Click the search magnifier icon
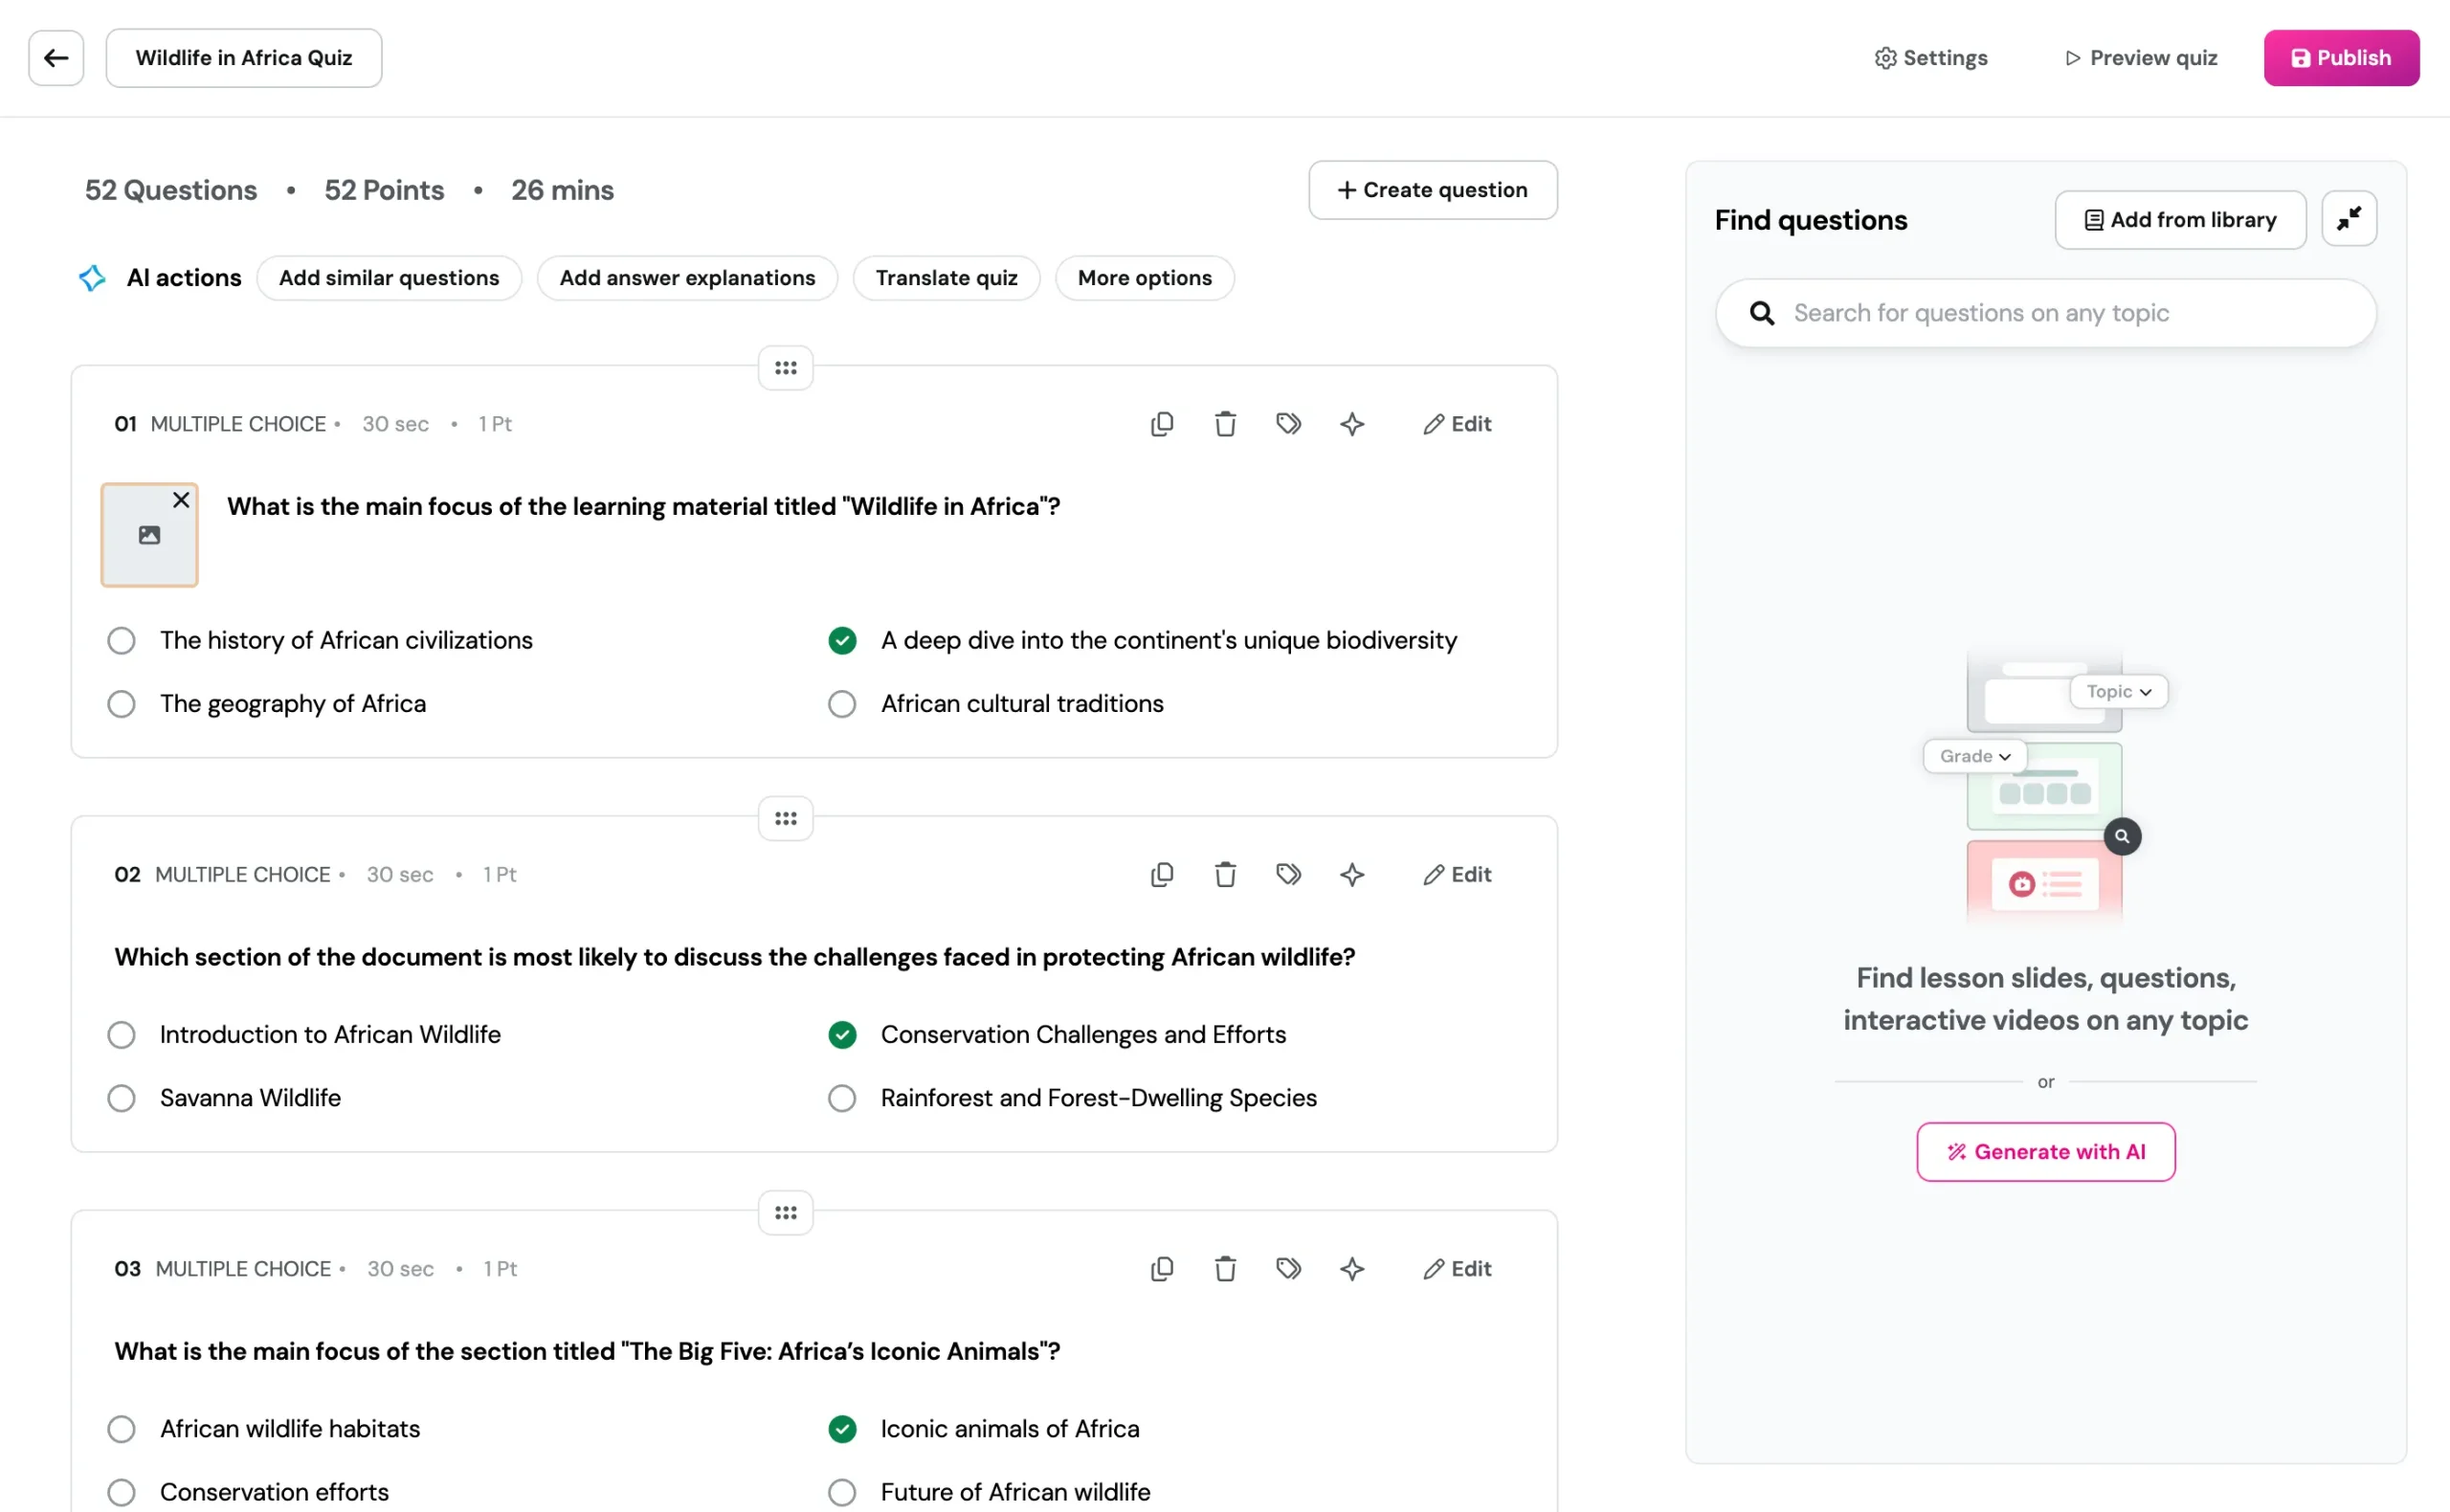The image size is (2450, 1512). point(1762,313)
